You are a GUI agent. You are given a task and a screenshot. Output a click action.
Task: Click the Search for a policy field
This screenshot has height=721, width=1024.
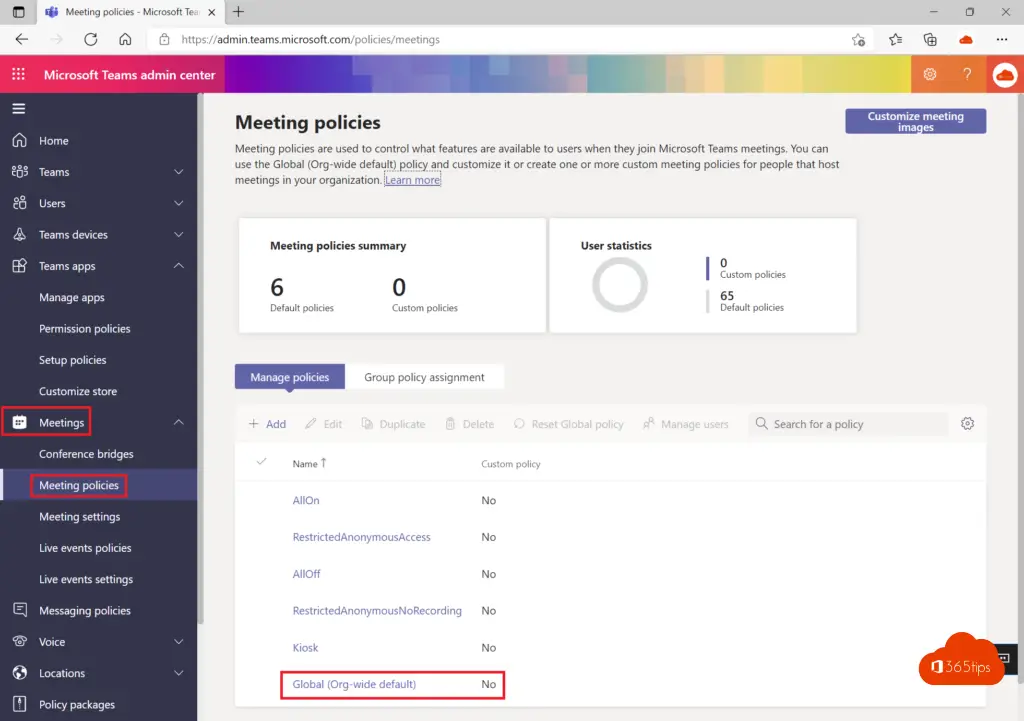[x=848, y=424]
